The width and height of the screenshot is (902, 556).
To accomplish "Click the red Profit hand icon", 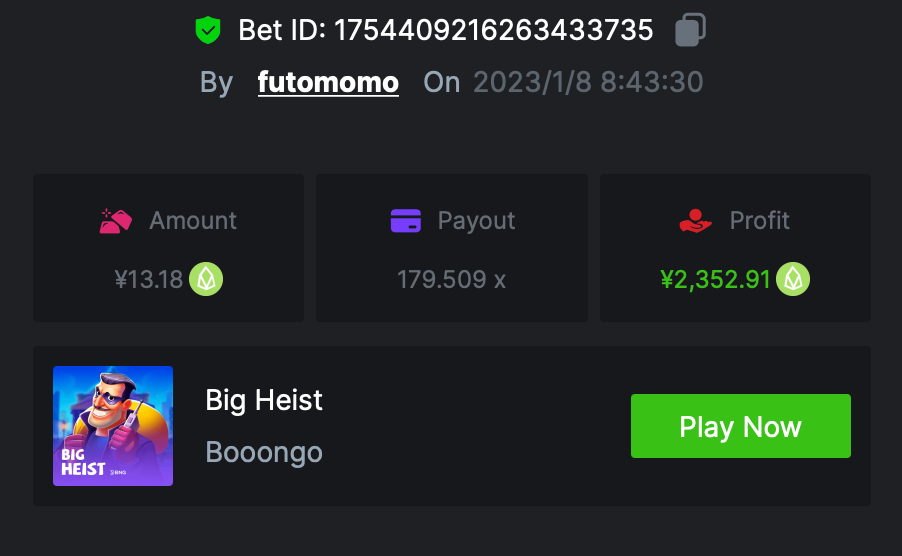I will [695, 220].
